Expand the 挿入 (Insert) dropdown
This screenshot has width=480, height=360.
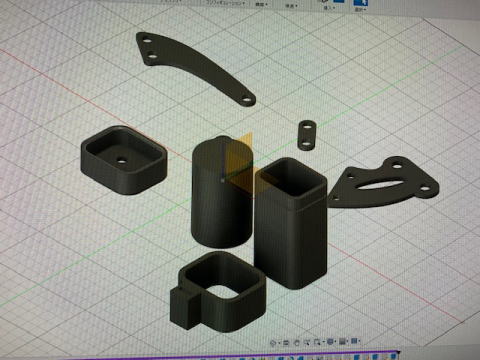329,8
